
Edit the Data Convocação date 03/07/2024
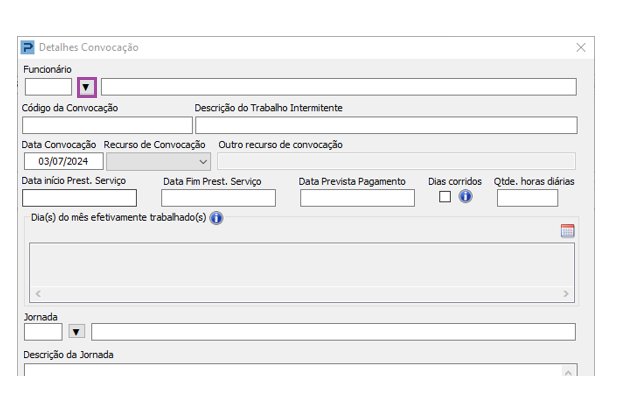click(64, 161)
